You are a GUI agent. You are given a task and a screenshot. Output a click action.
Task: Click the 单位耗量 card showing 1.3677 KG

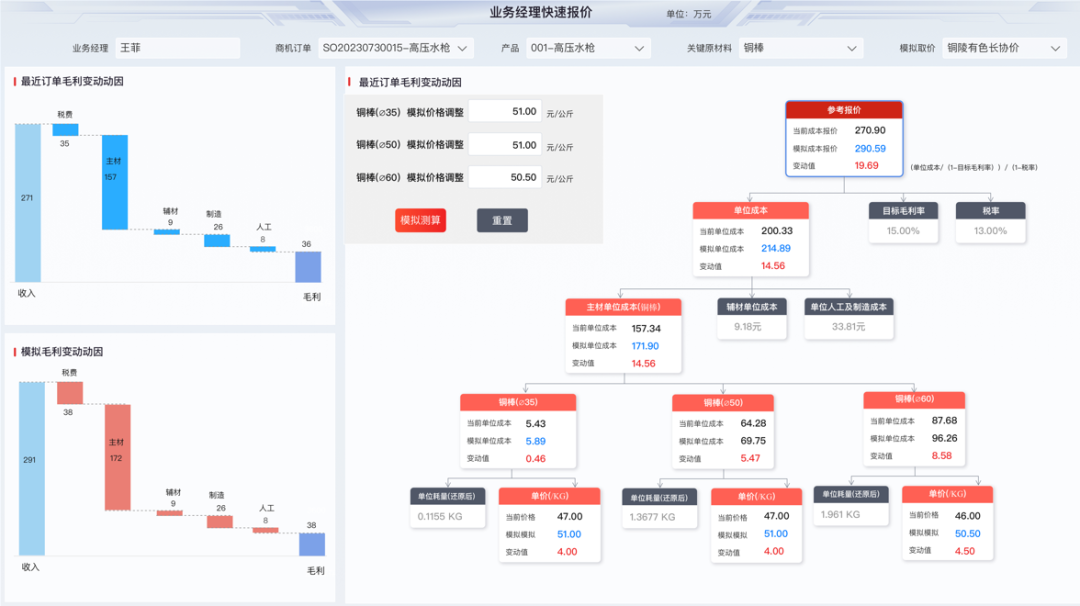coord(659,509)
